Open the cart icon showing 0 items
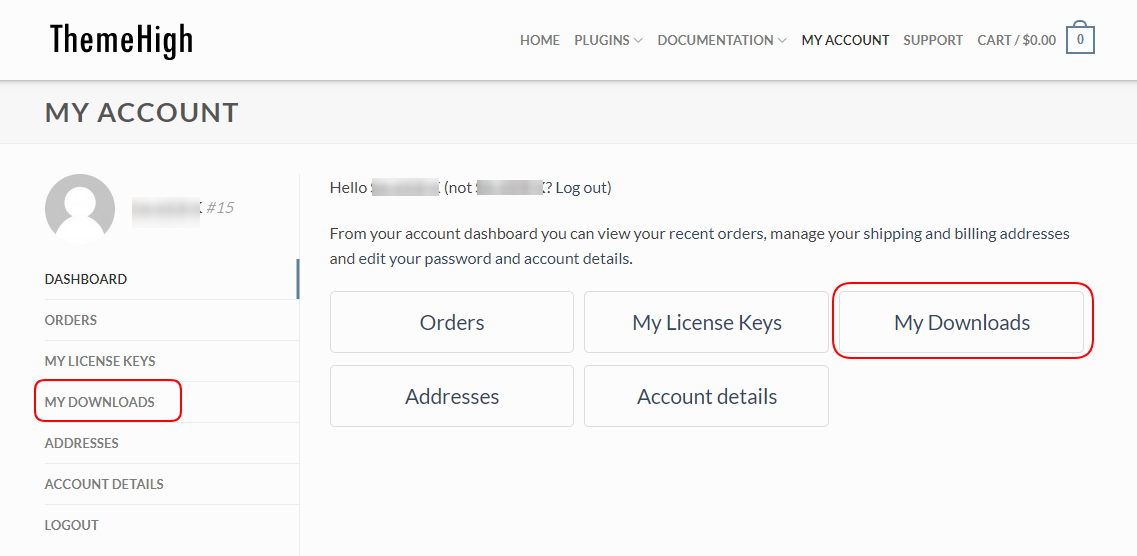The image size is (1137, 556). pos(1080,38)
